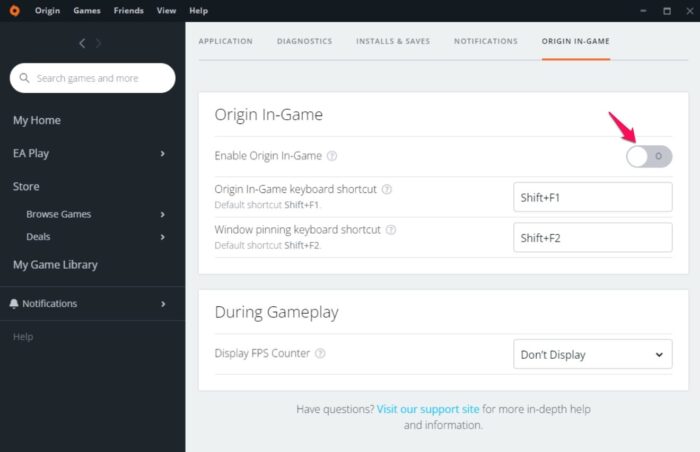700x452 pixels.
Task: Focus the Search games and more field
Action: pos(92,78)
